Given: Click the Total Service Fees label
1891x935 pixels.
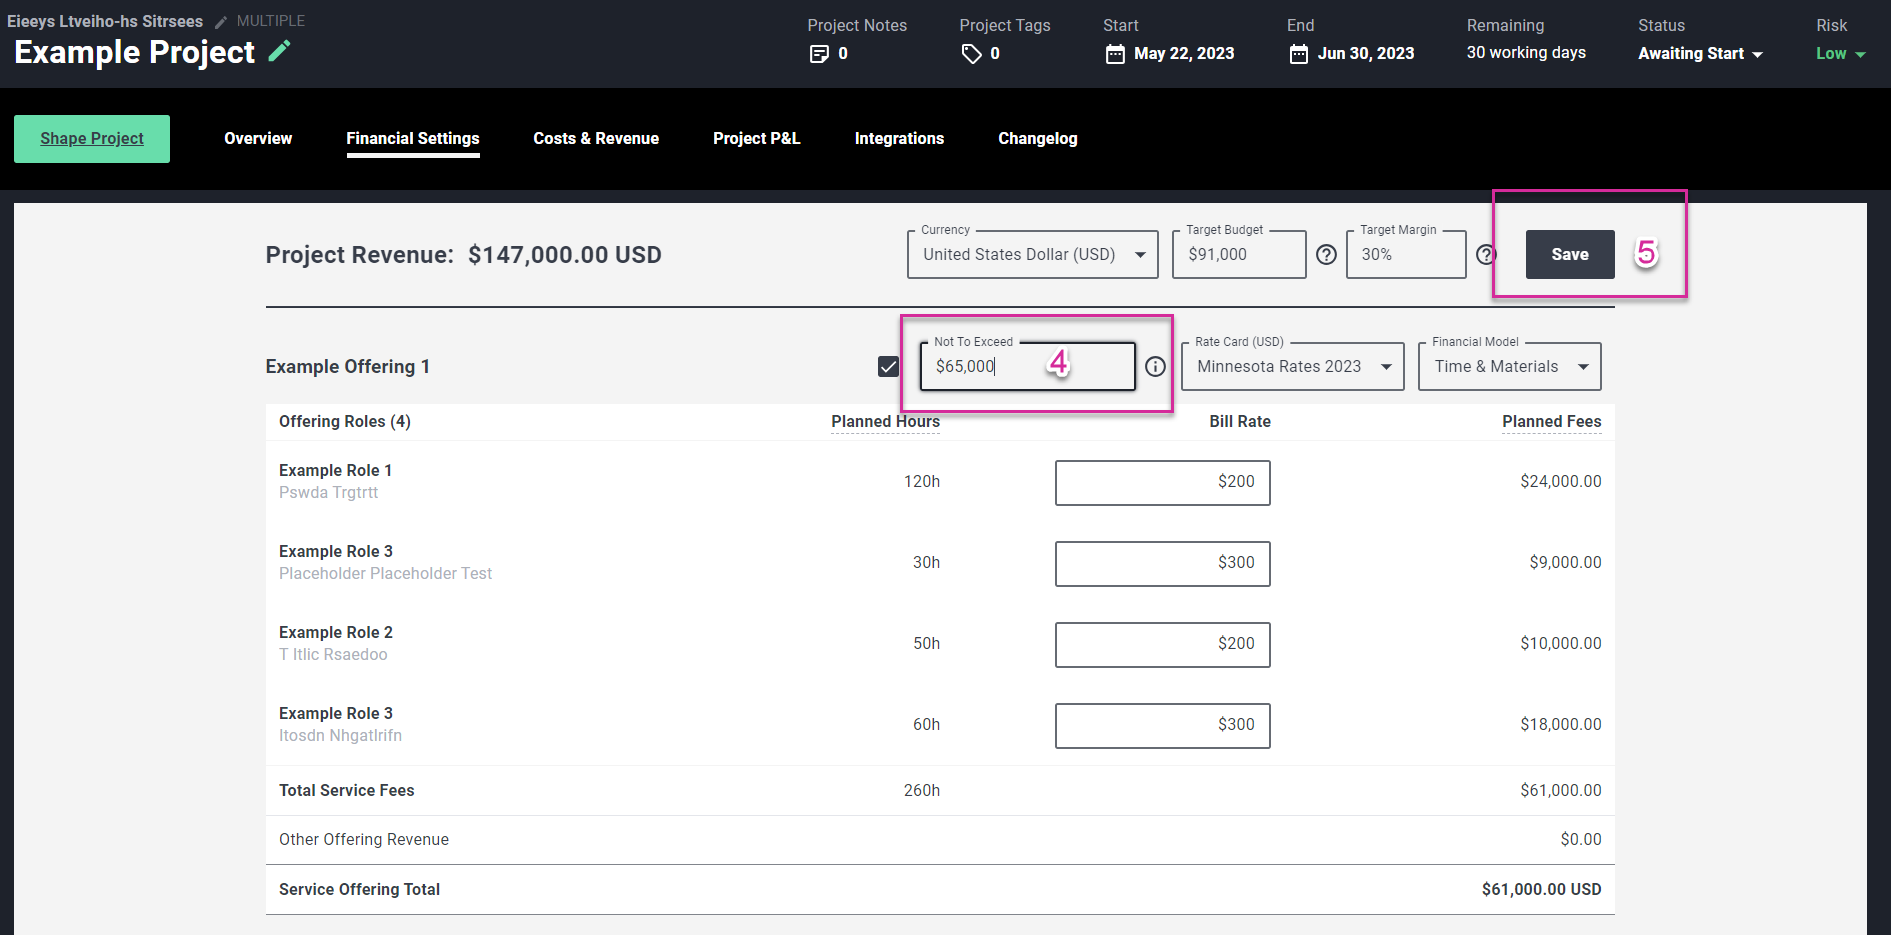Looking at the screenshot, I should point(346,790).
